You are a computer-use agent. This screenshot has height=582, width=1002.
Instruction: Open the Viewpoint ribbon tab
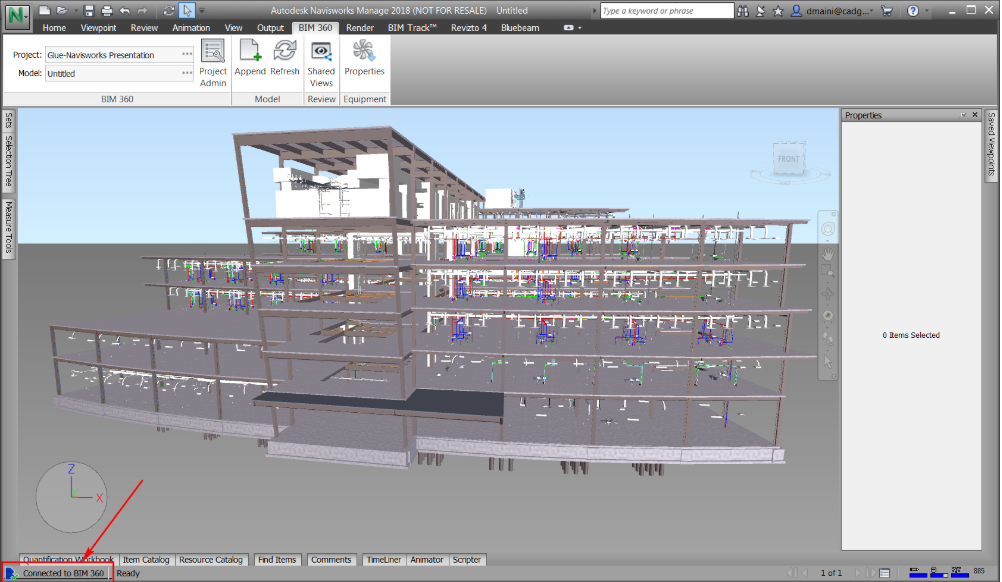pyautogui.click(x=98, y=27)
